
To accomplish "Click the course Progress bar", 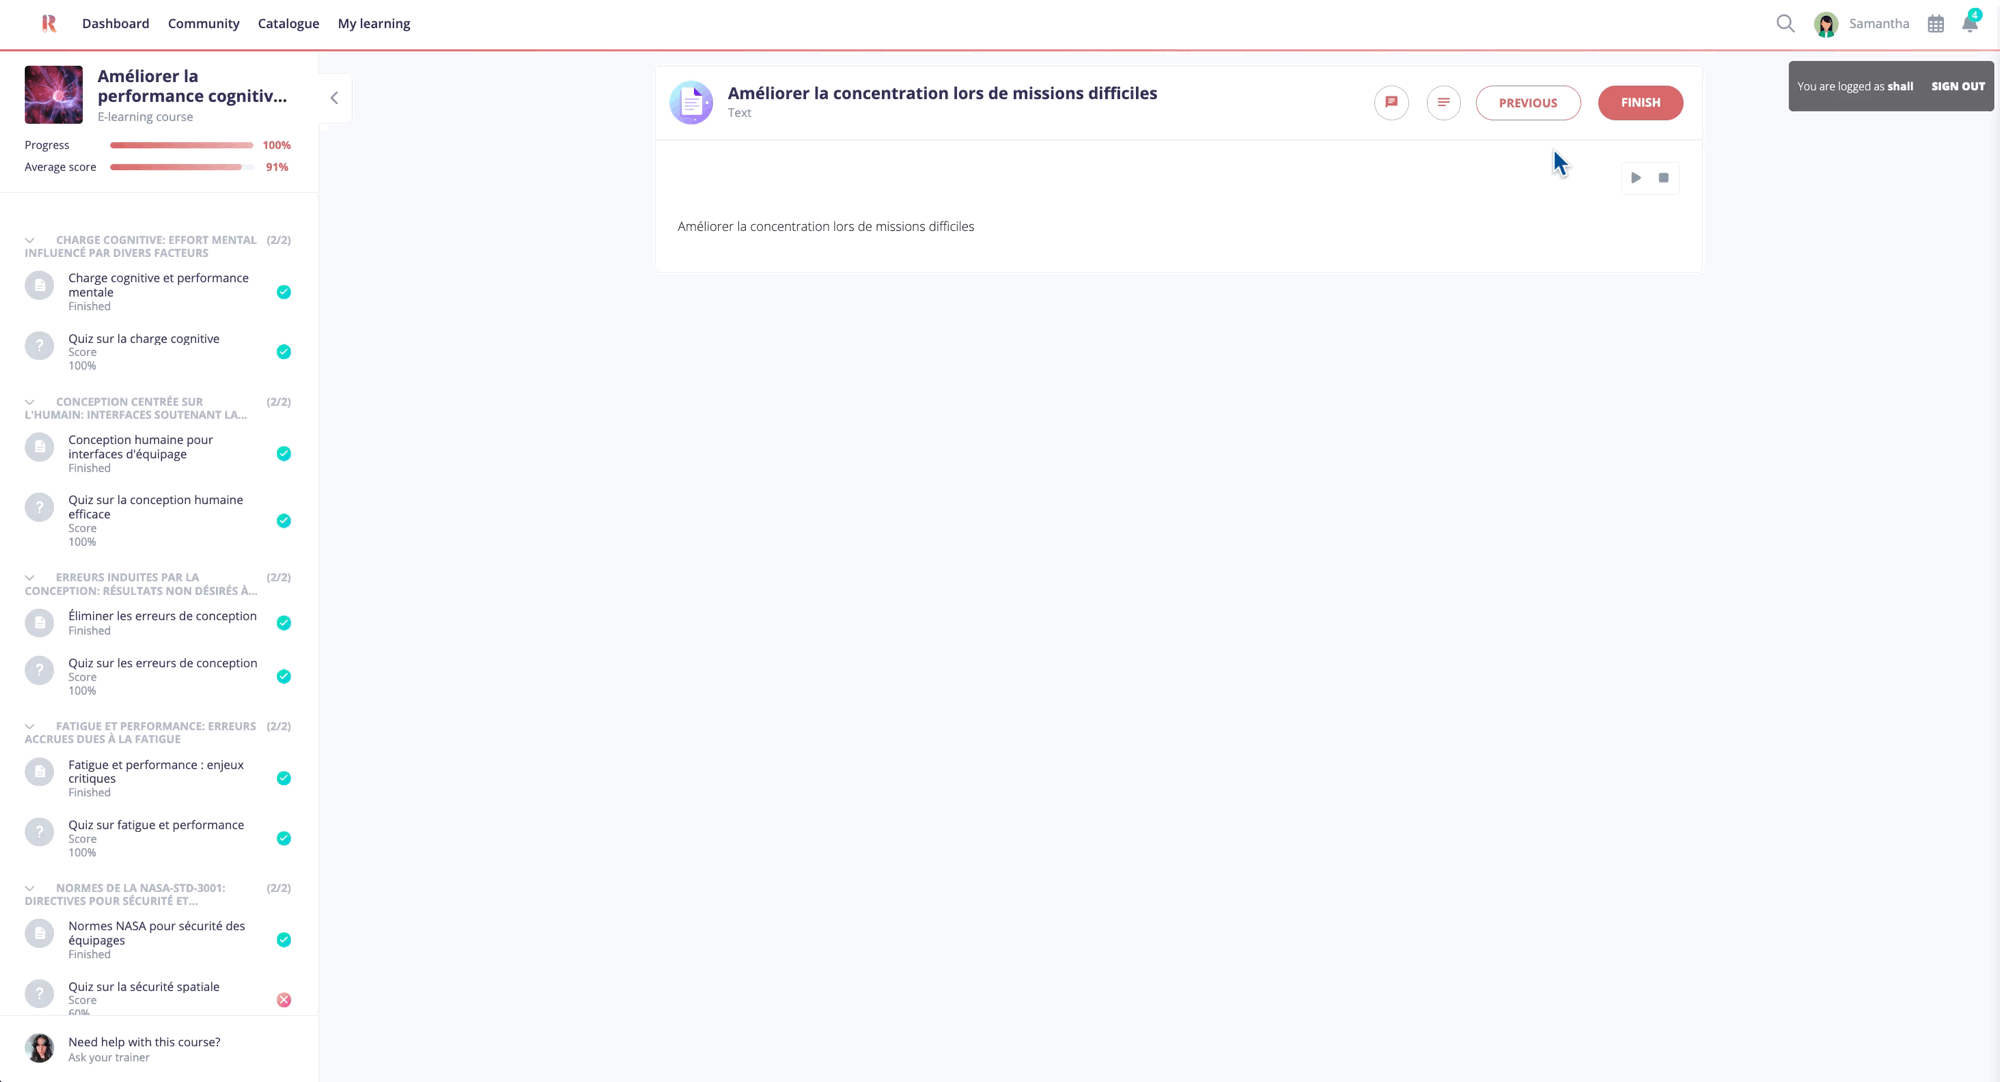I will (x=181, y=145).
